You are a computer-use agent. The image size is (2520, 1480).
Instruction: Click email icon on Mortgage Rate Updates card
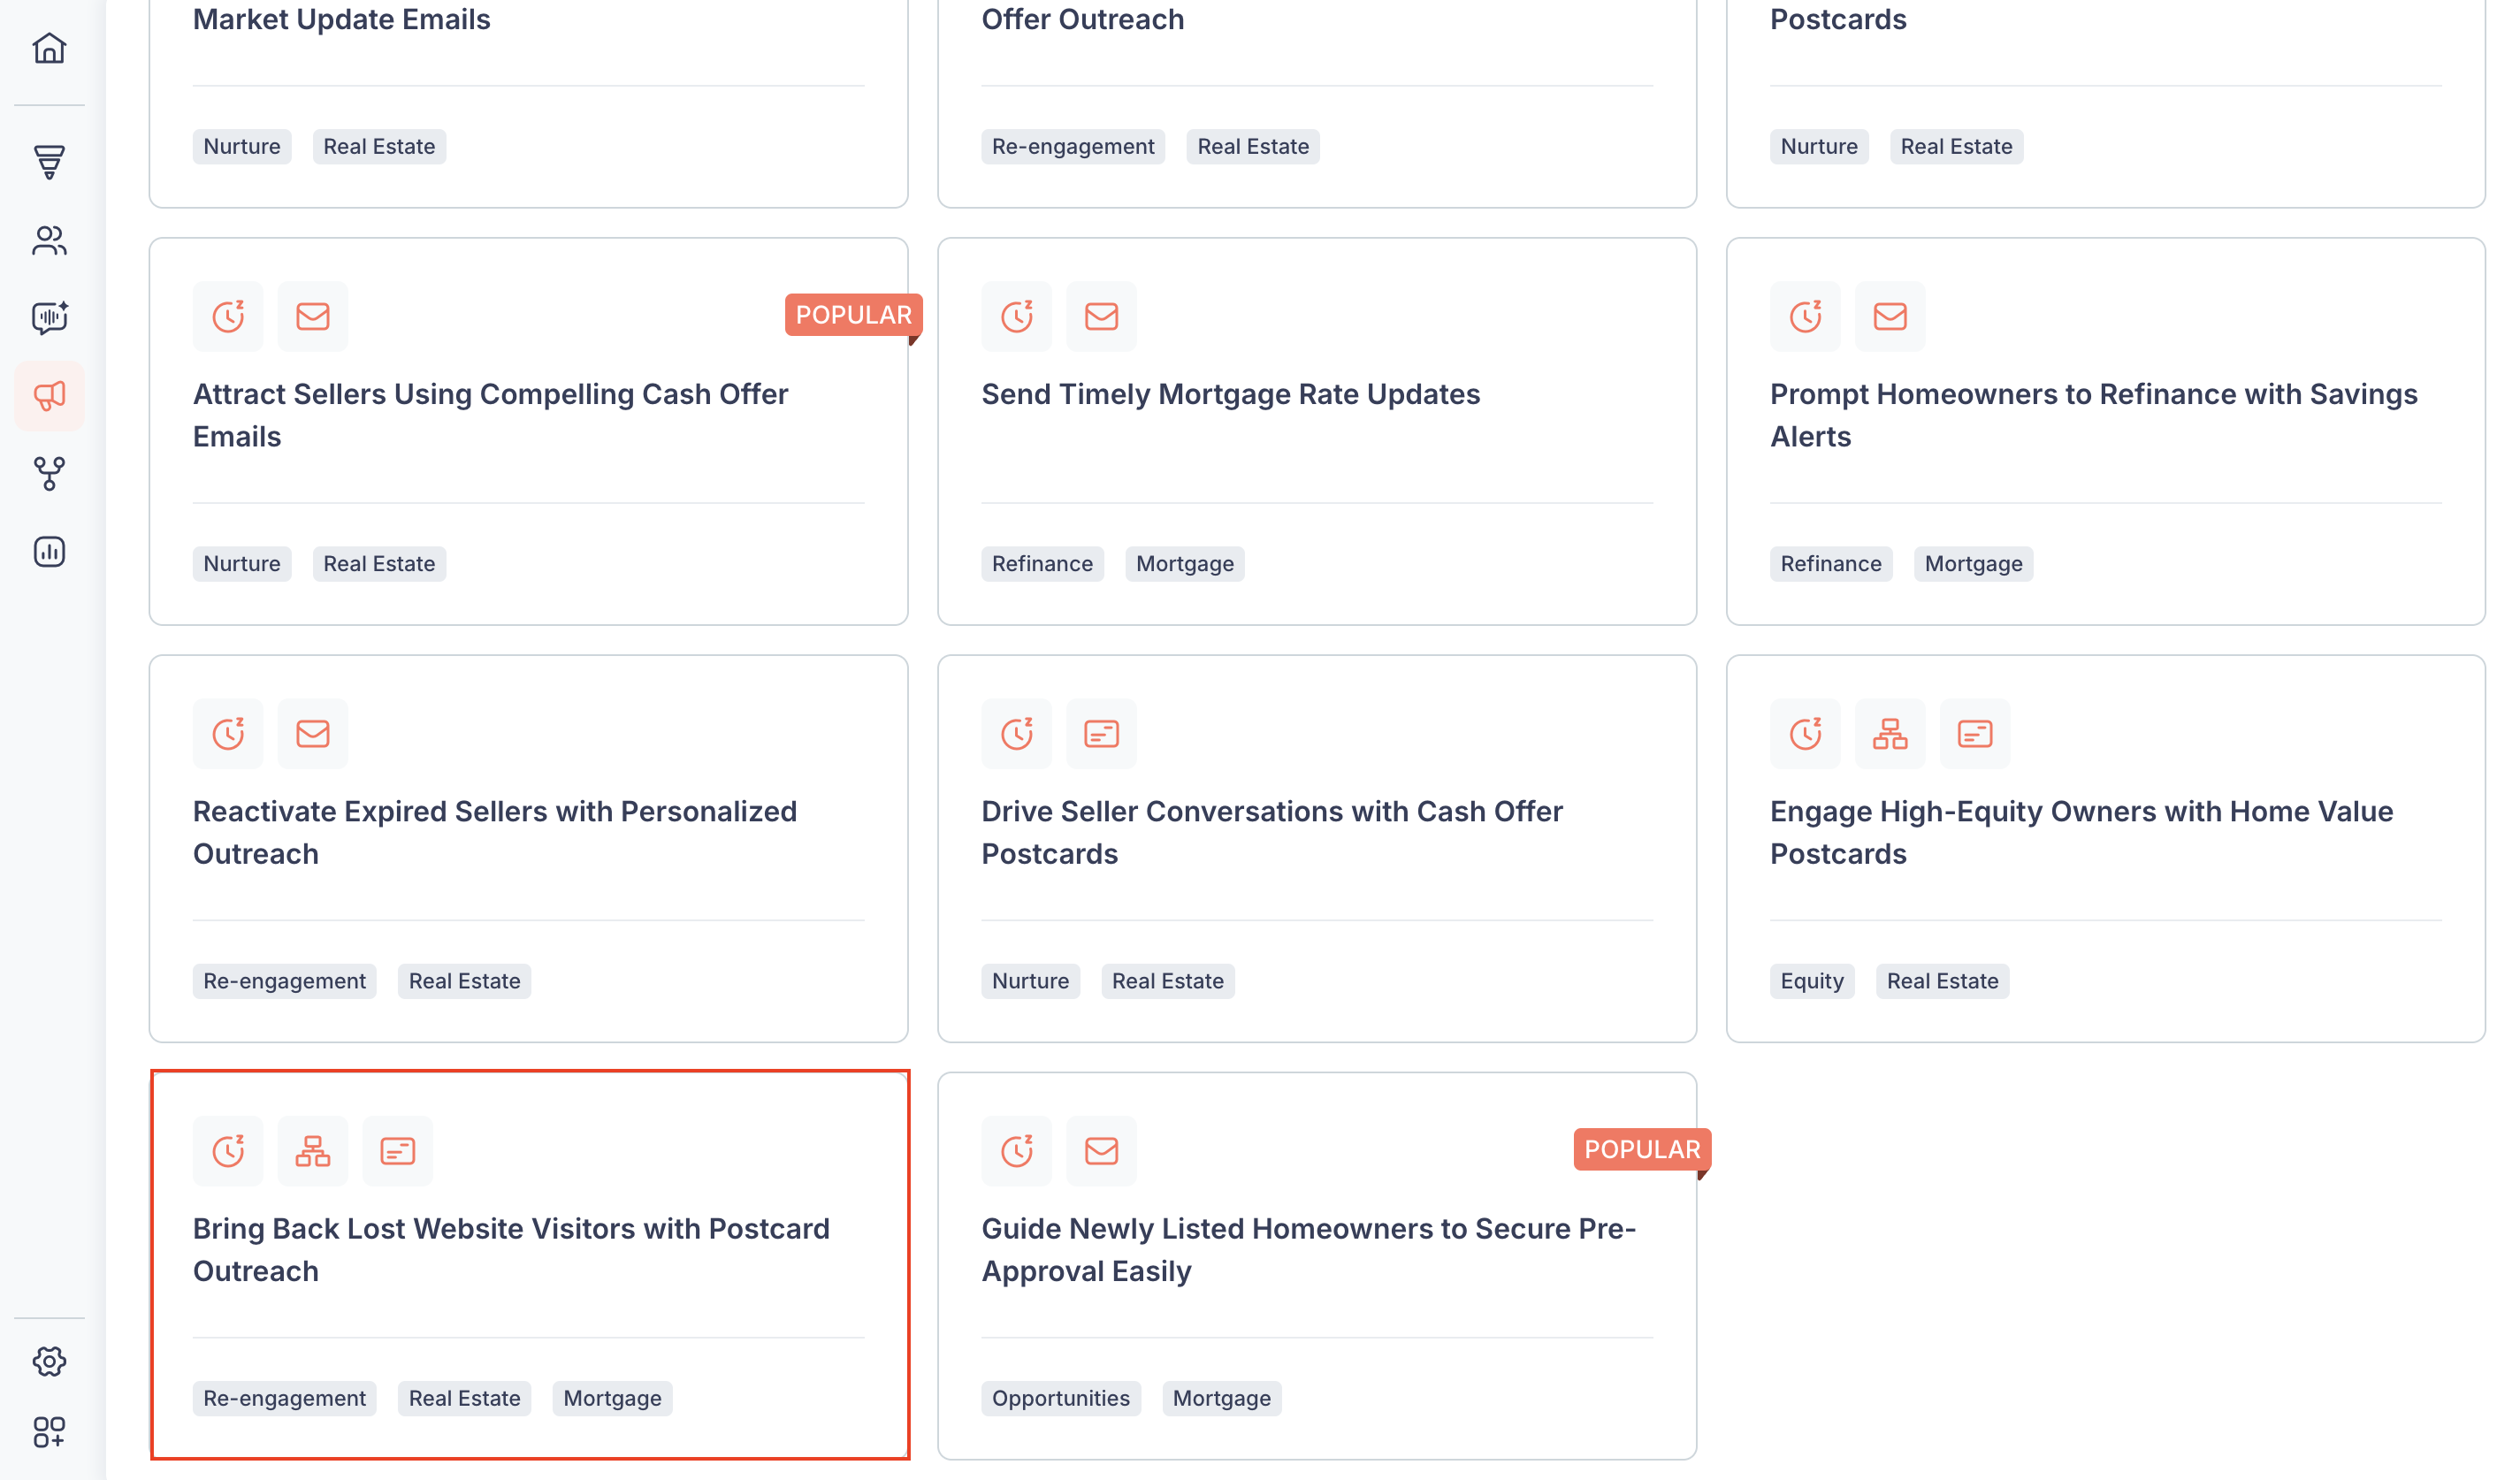(1102, 316)
